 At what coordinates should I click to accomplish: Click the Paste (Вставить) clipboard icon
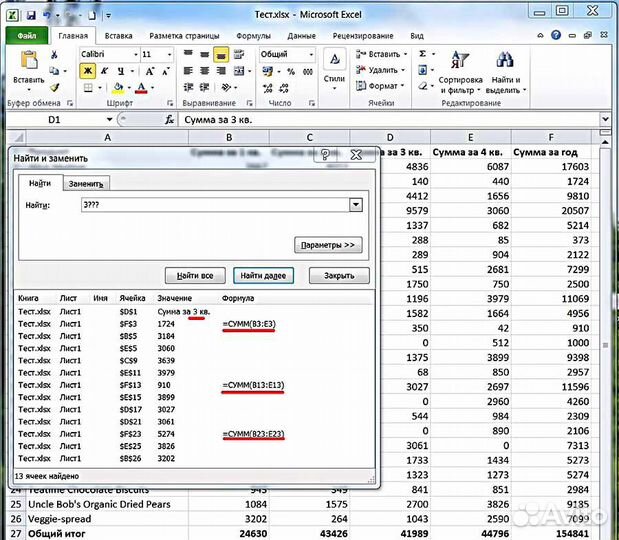(29, 60)
